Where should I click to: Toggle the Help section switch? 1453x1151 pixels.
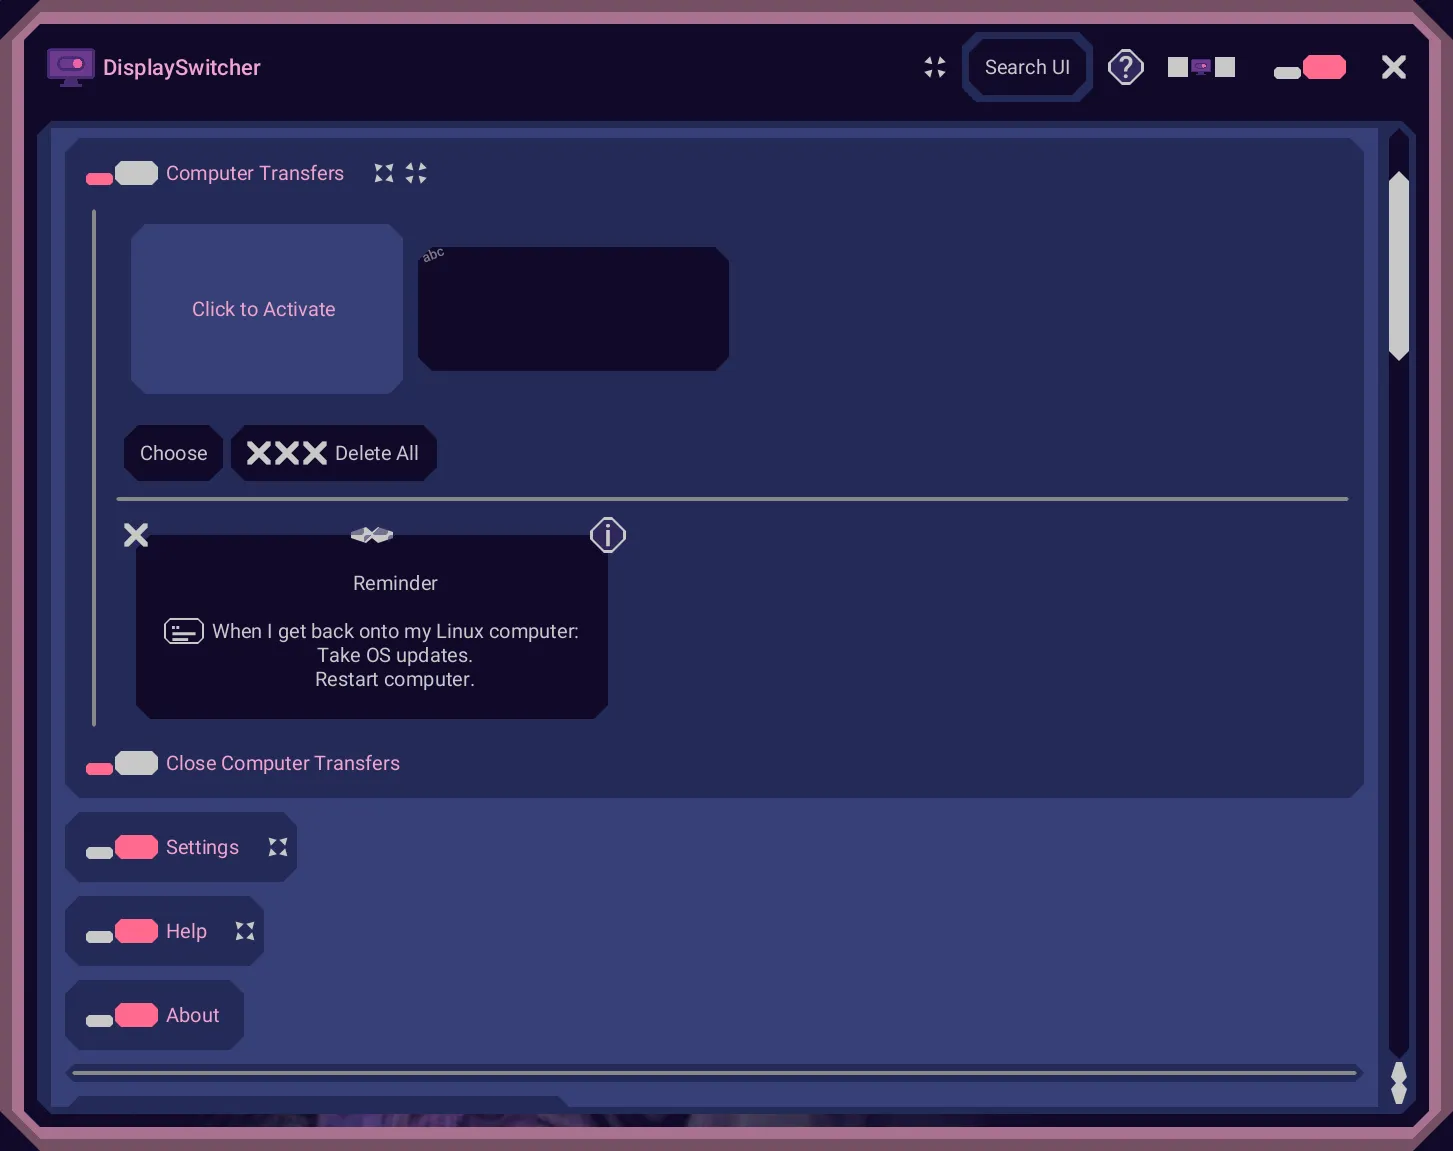coord(122,932)
